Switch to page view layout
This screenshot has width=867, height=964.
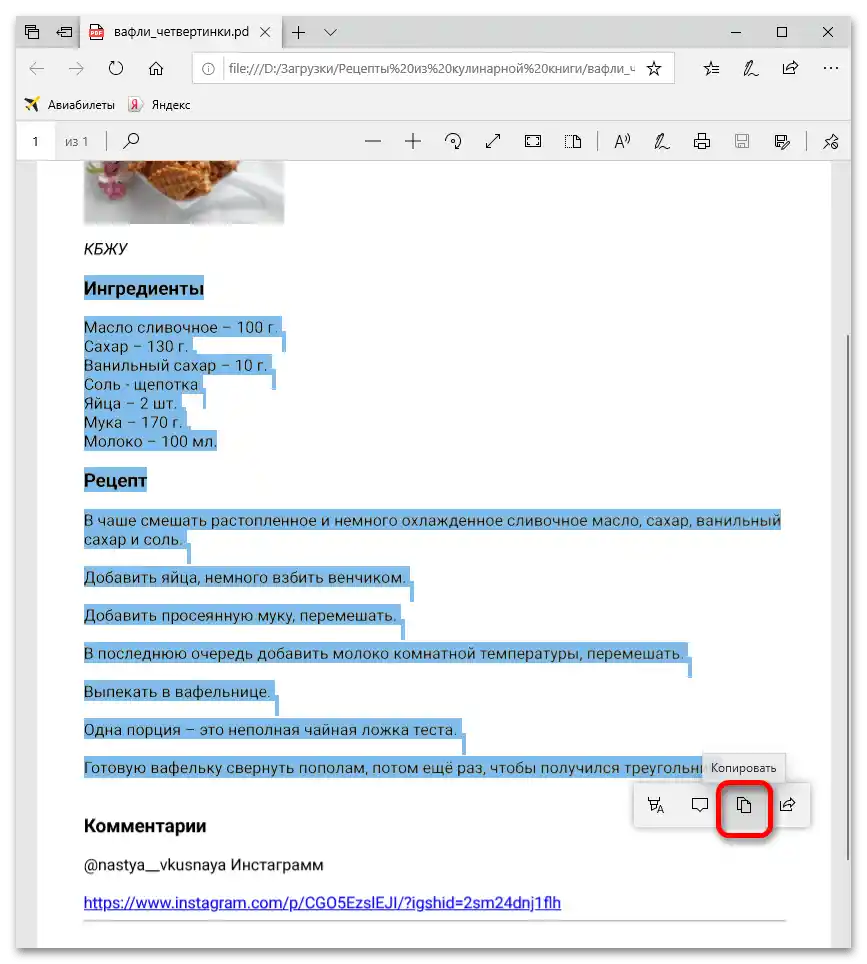572,140
